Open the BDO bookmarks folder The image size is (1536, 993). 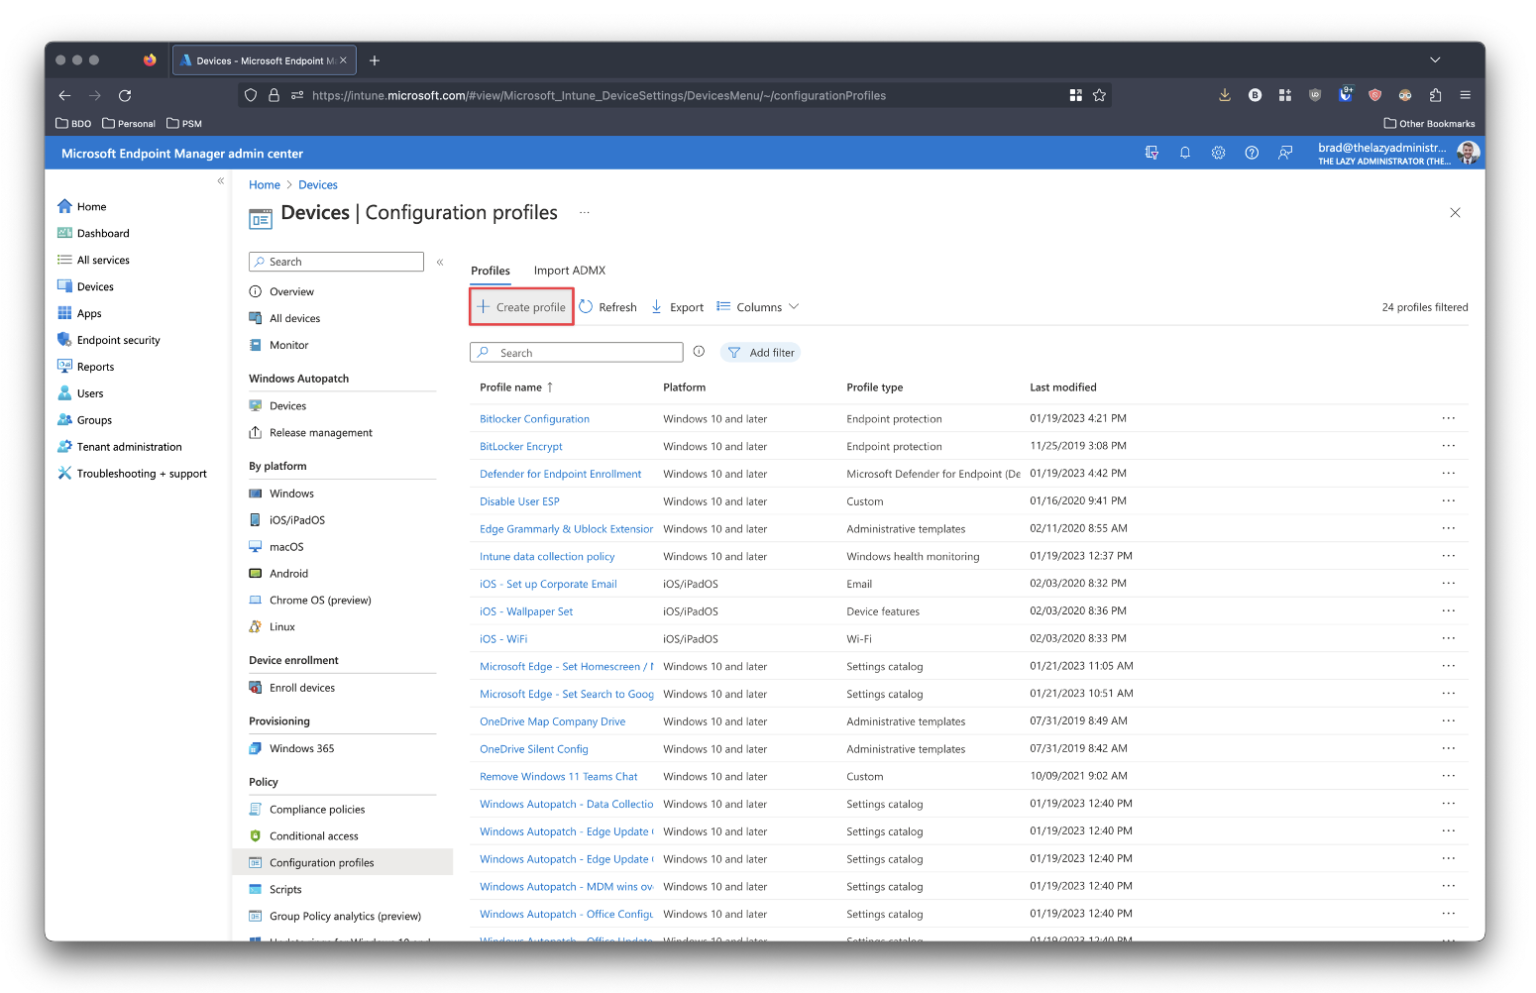[73, 124]
